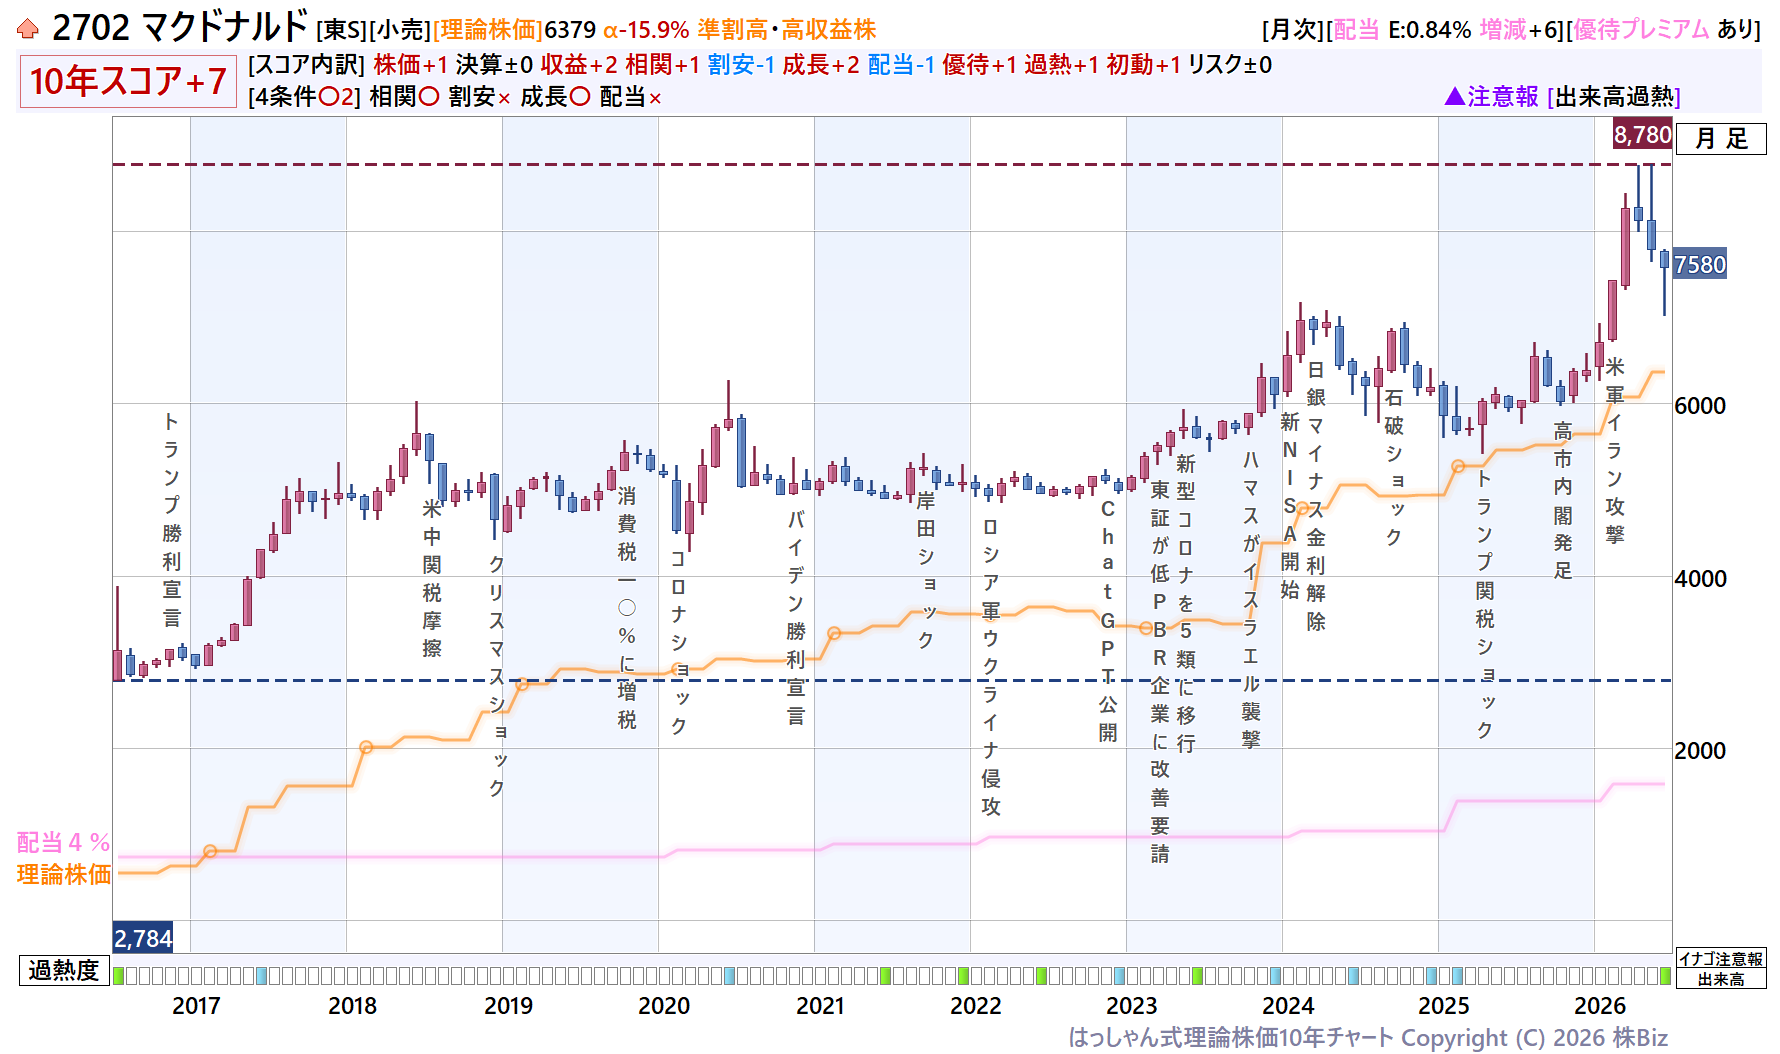Image resolution: width=1780 pixels, height=1054 pixels.
Task: Click the 岸田ショック event label
Action: tap(926, 570)
